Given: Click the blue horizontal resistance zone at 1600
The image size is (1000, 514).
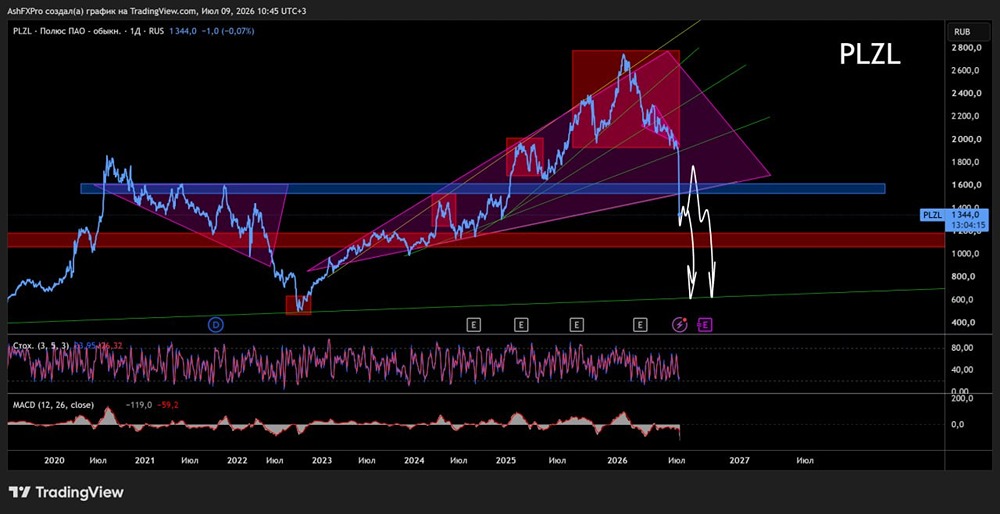Looking at the screenshot, I should coord(482,189).
